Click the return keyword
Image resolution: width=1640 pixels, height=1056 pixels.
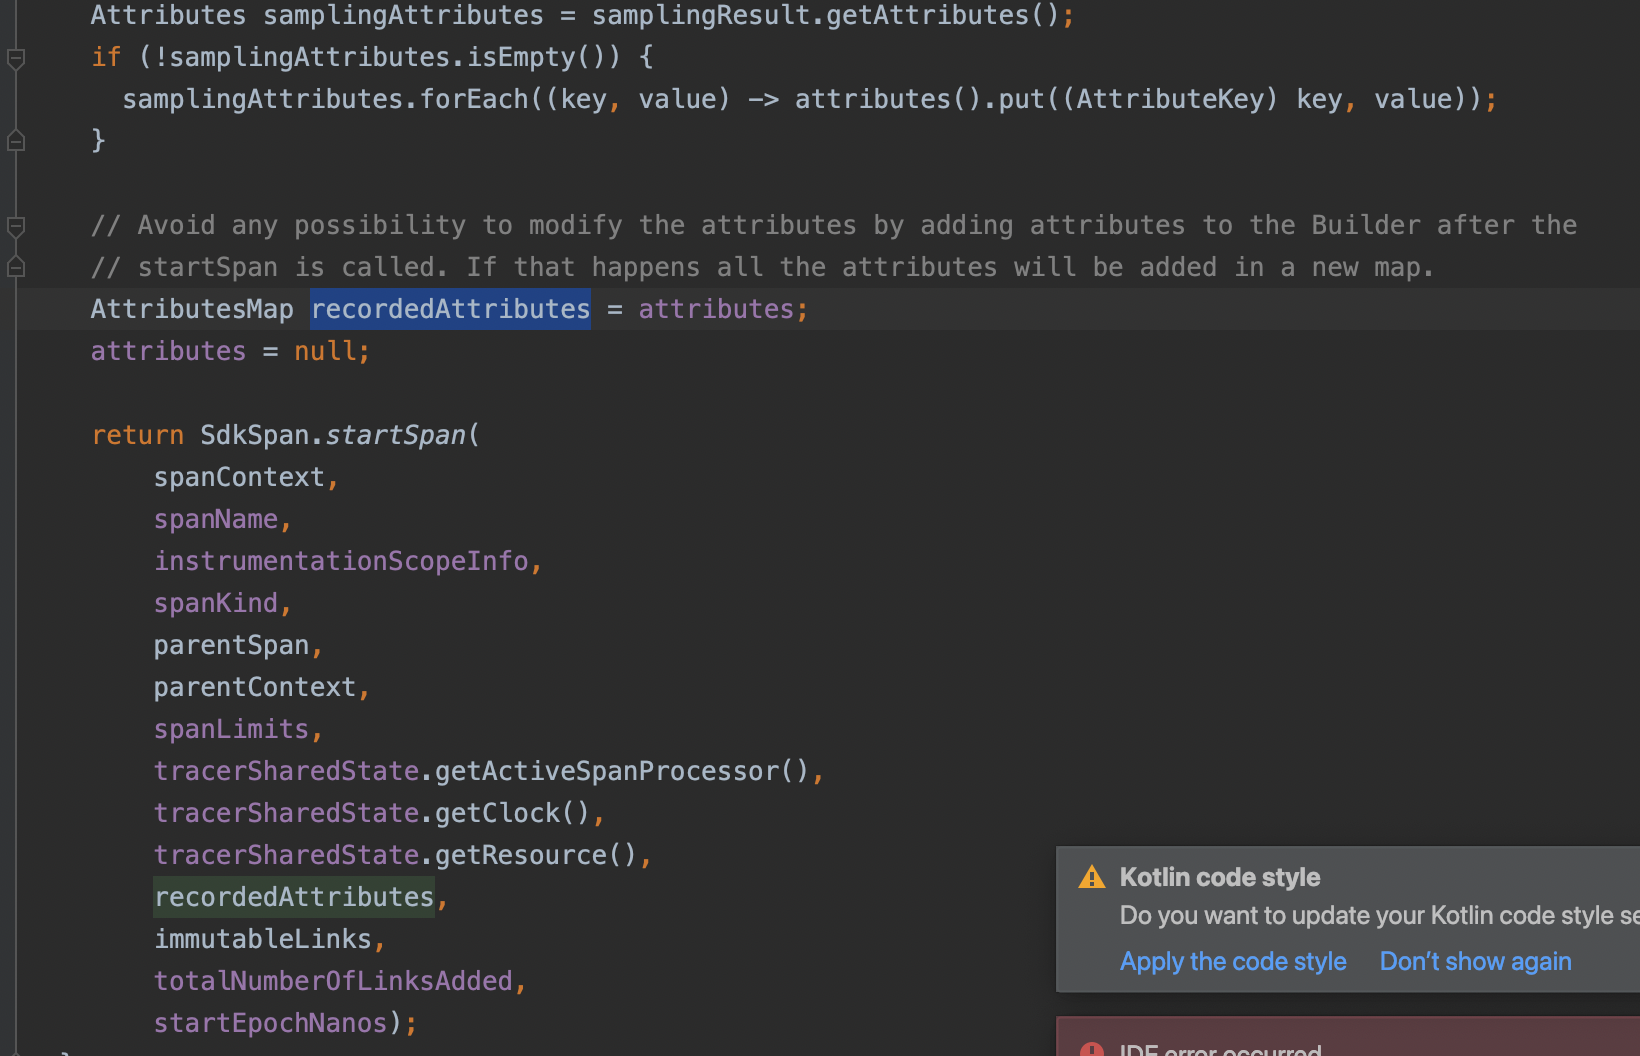pos(138,435)
